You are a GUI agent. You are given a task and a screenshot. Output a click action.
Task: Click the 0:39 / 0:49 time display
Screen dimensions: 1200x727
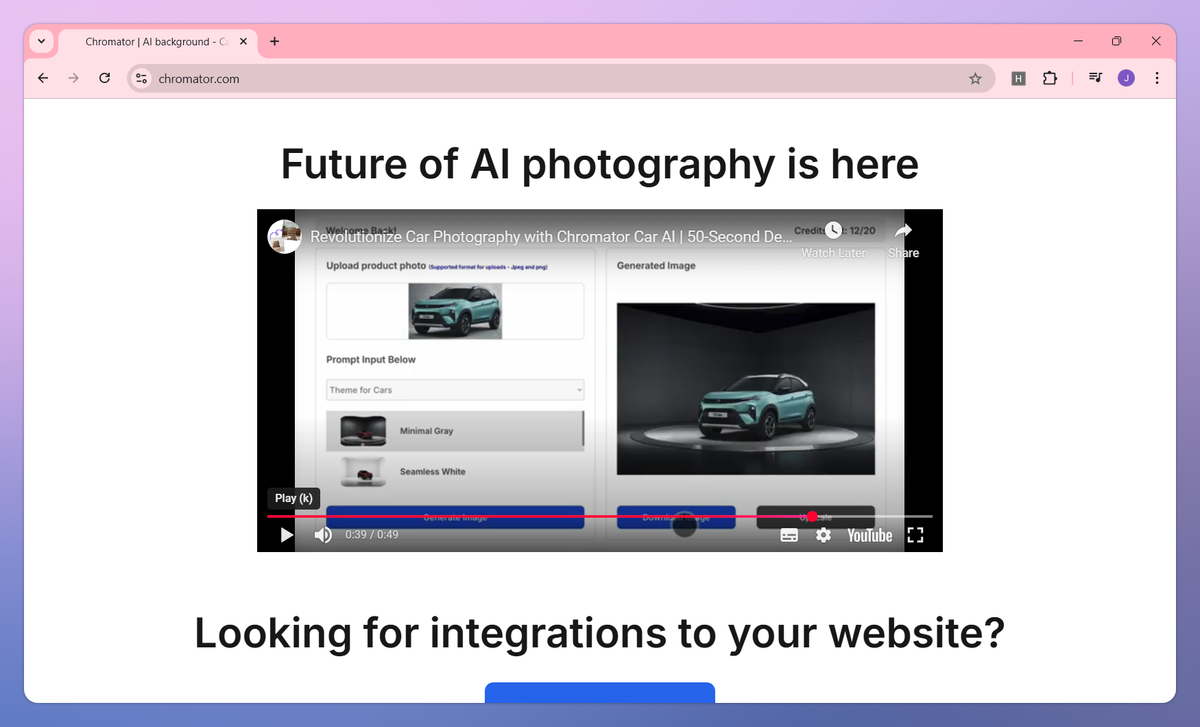click(x=372, y=535)
